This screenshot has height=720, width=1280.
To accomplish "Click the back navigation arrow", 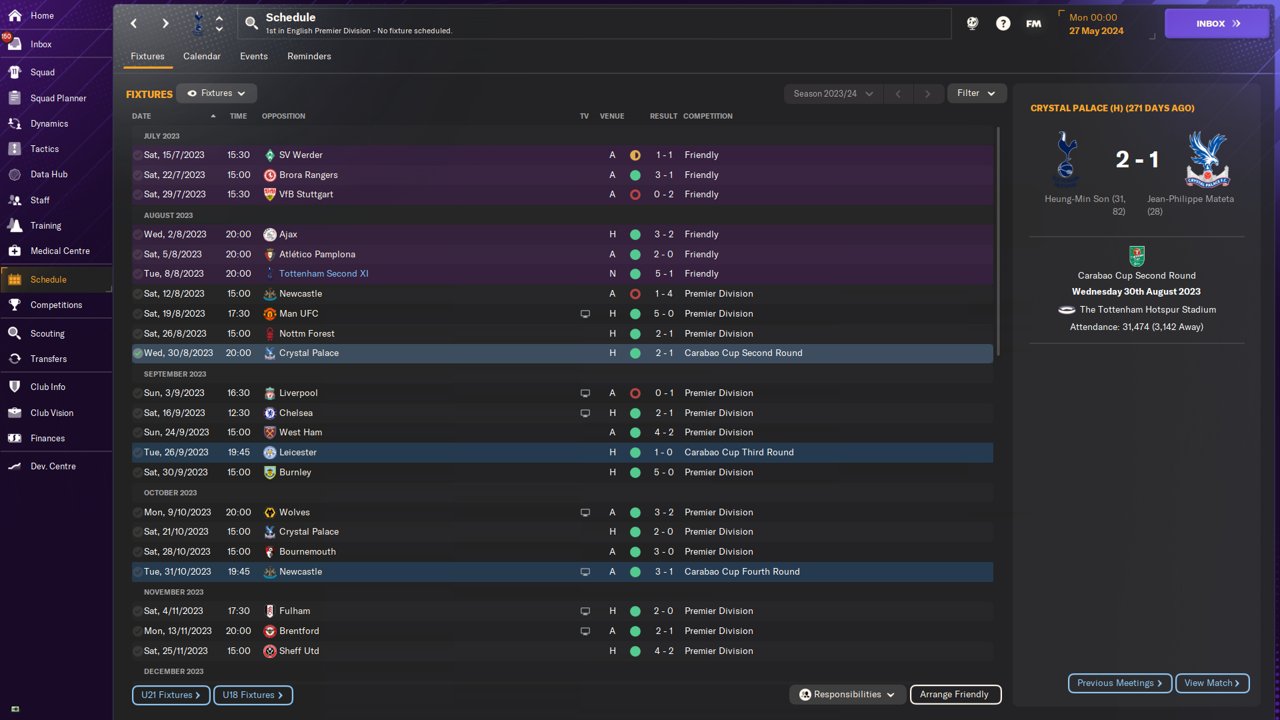I will (134, 23).
